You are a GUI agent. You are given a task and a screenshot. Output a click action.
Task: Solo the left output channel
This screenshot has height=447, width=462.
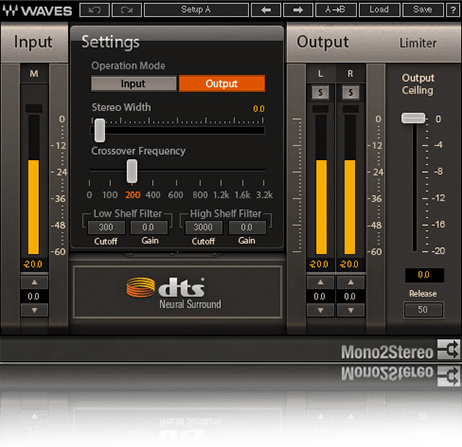[320, 92]
